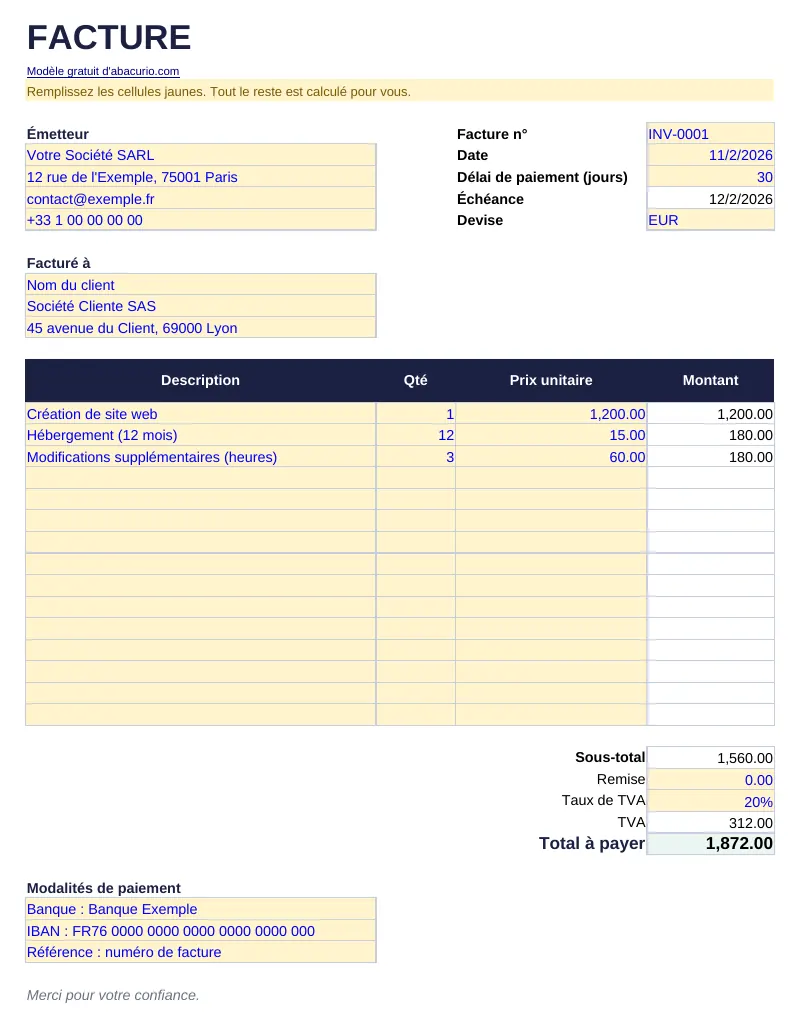Select quantity 1 for Création de site web

tap(415, 413)
